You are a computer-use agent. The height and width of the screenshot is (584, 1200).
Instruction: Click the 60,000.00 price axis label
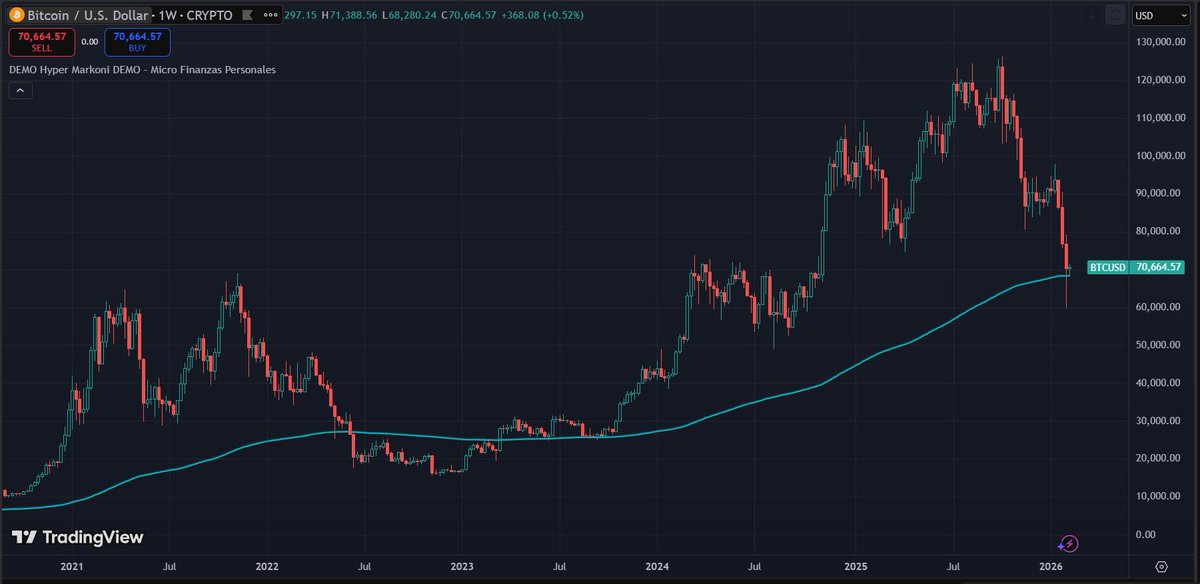(x=1160, y=307)
